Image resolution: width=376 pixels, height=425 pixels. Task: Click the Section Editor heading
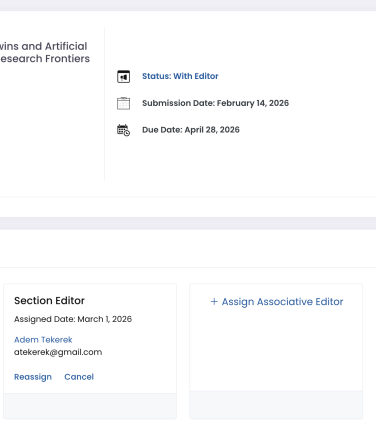coord(49,301)
